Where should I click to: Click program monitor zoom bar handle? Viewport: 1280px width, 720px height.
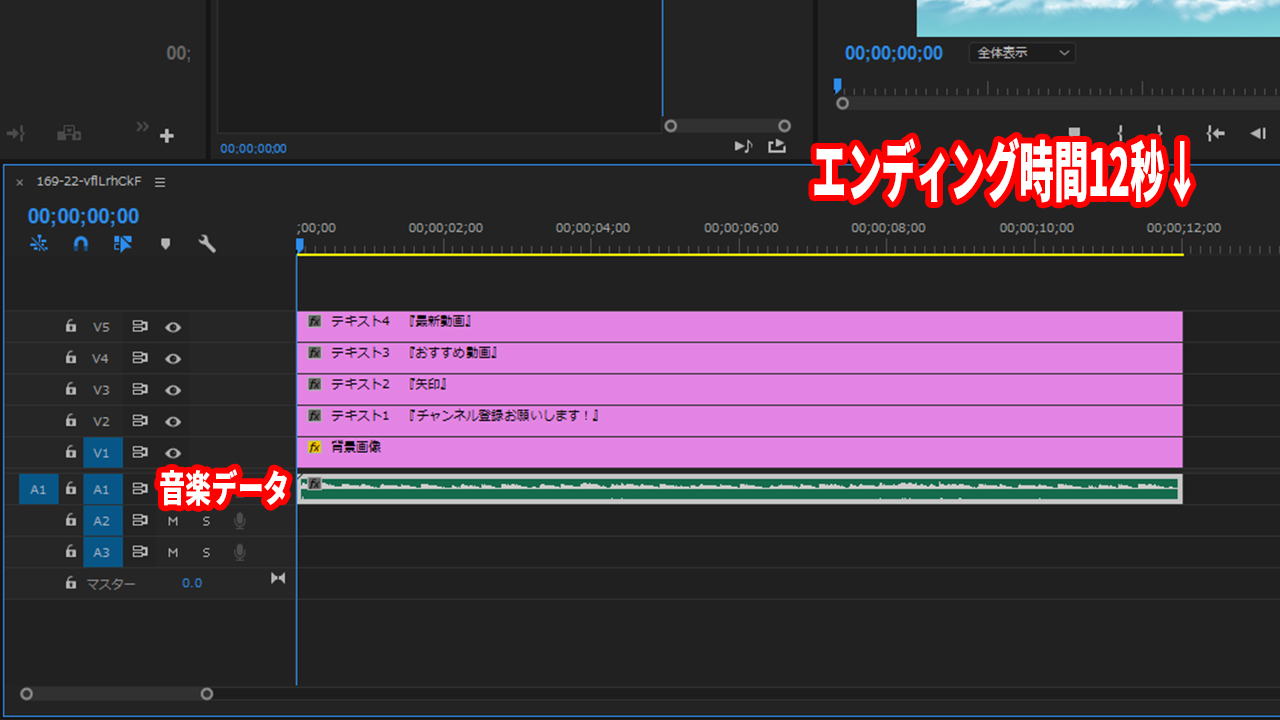pos(842,103)
